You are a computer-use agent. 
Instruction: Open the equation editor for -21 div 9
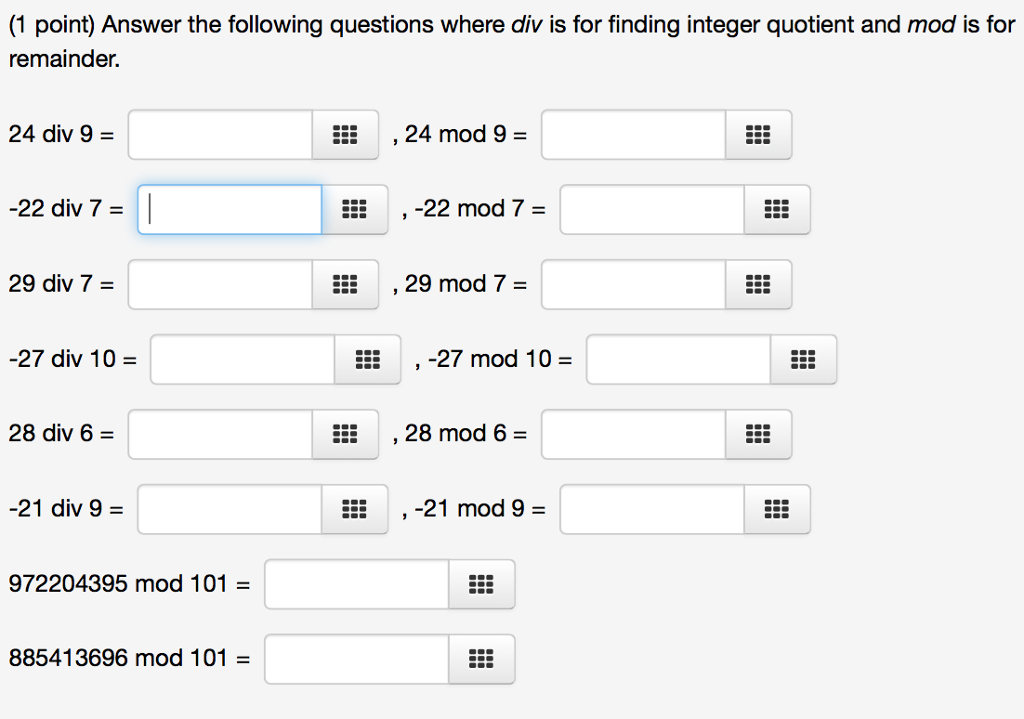(x=355, y=509)
